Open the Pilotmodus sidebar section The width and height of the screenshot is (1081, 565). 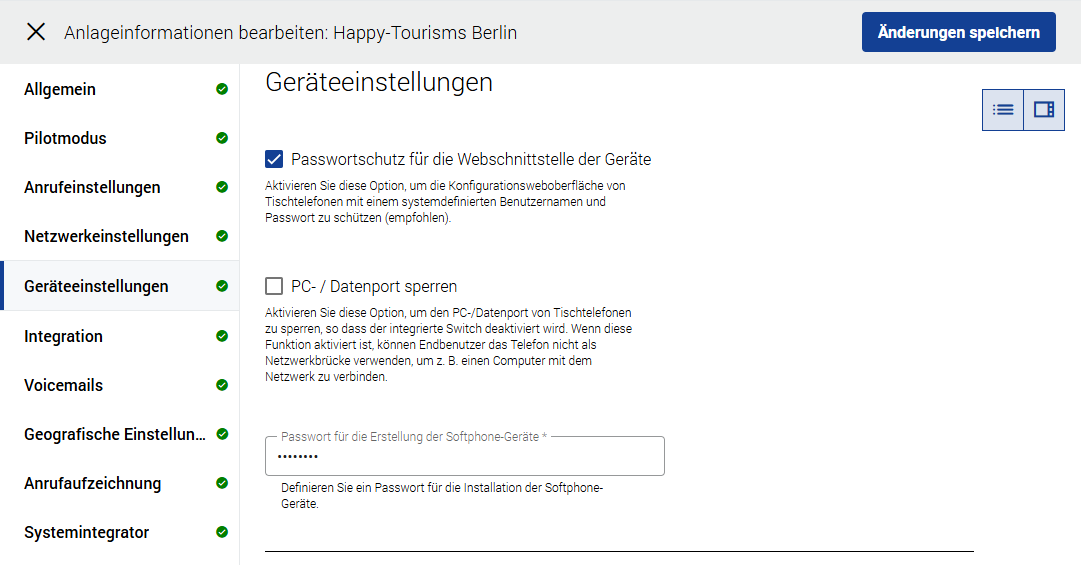click(x=65, y=138)
